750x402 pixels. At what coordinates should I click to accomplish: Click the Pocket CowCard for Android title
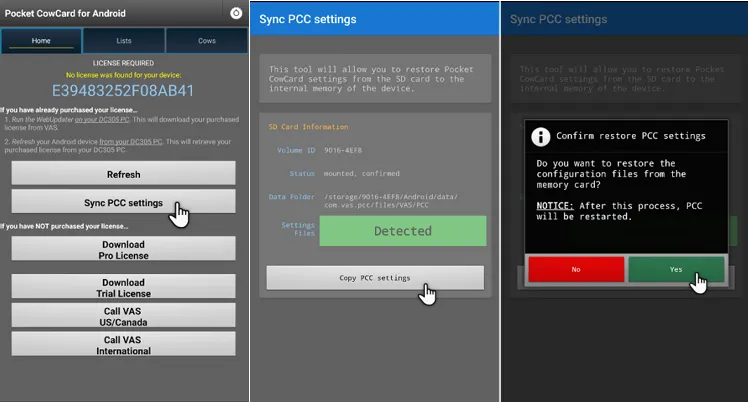pyautogui.click(x=65, y=13)
